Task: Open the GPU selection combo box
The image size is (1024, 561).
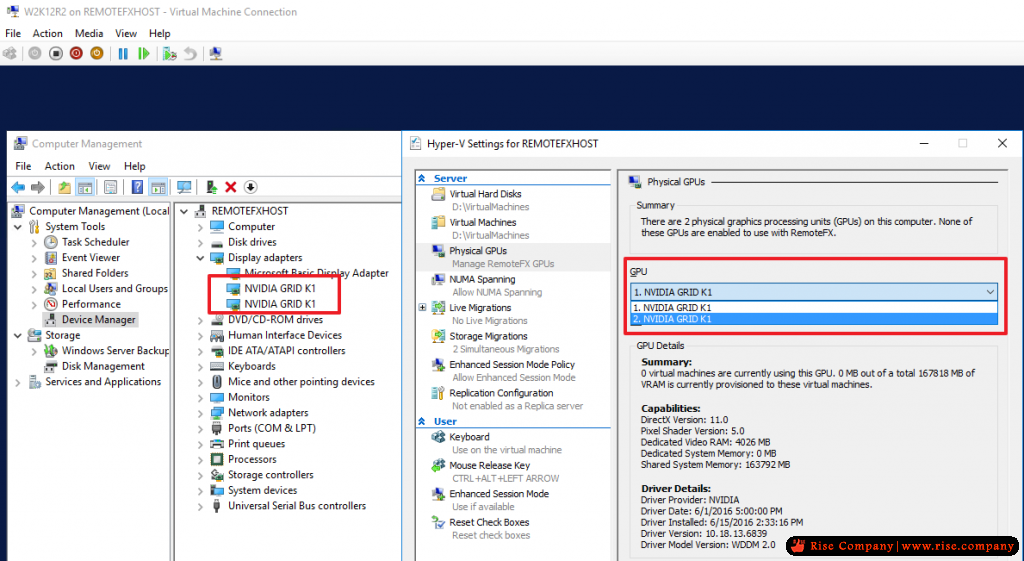Action: pos(814,292)
